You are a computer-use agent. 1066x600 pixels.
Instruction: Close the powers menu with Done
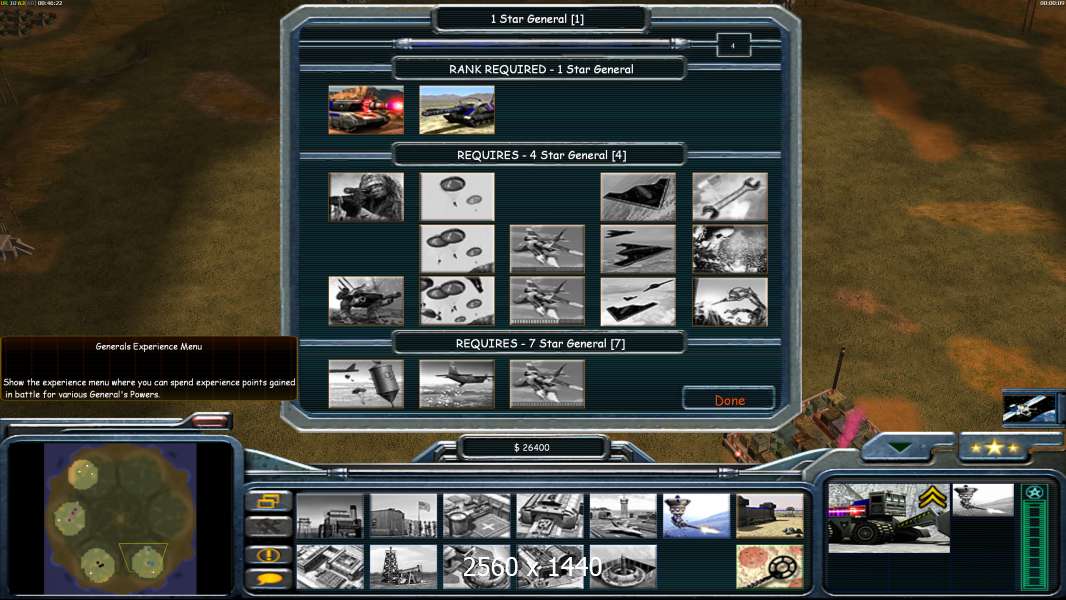(729, 400)
